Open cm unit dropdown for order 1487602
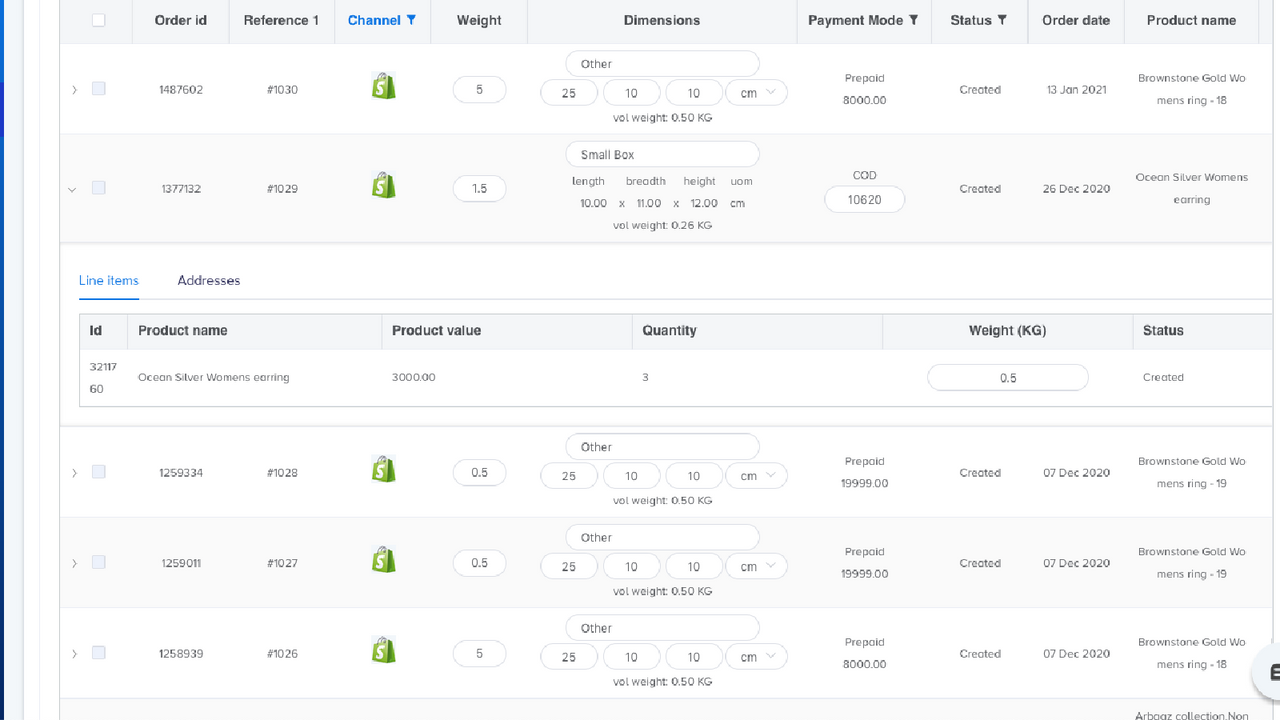 (x=756, y=92)
